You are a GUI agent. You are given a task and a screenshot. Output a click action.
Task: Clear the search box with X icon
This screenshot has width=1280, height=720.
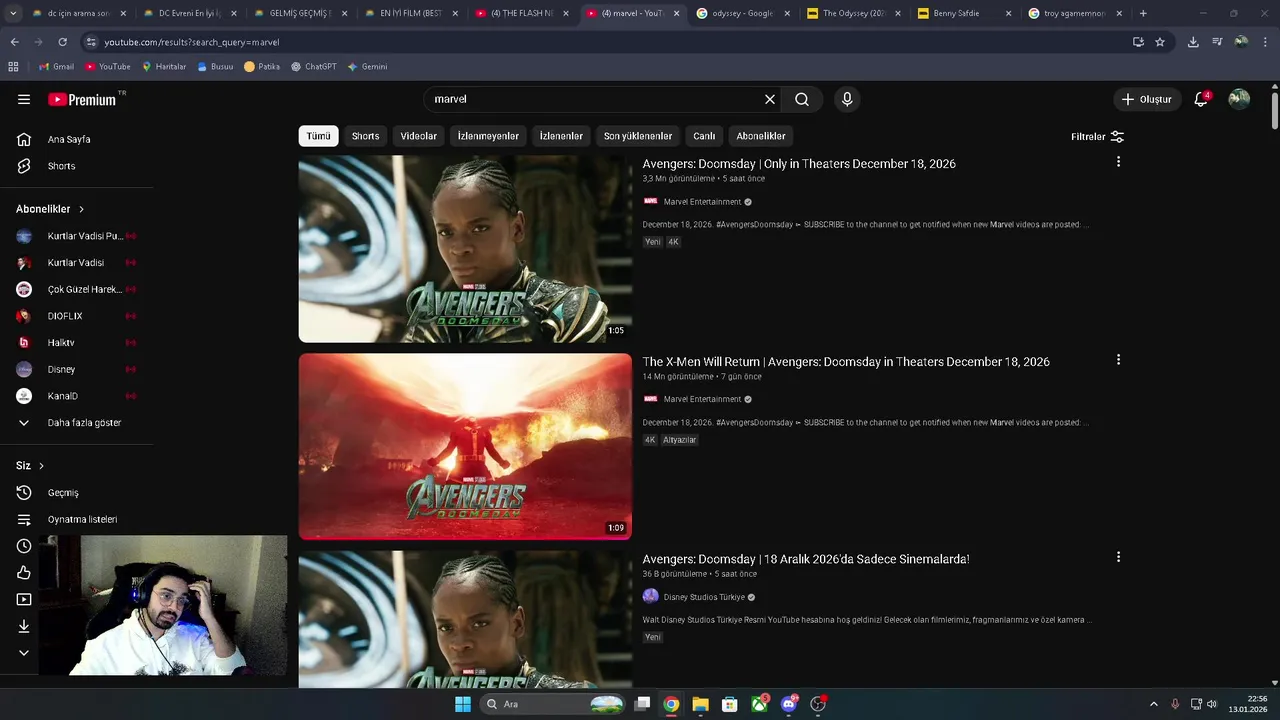click(770, 99)
